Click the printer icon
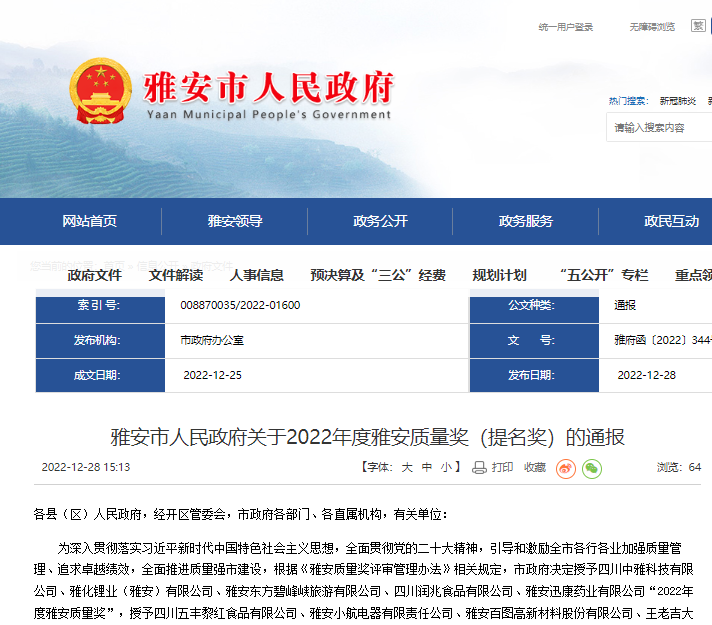 click(x=479, y=467)
